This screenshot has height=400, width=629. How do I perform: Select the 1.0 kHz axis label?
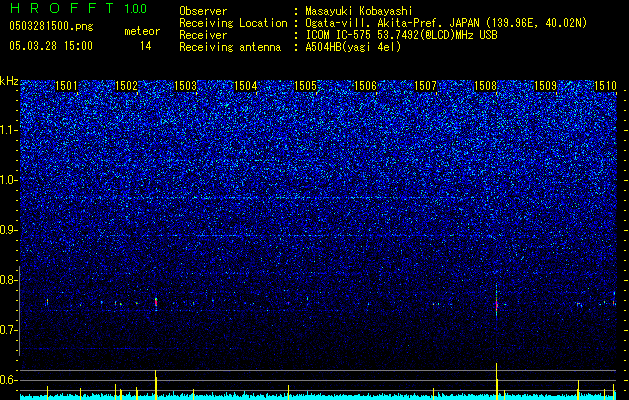pyautogui.click(x=8, y=180)
